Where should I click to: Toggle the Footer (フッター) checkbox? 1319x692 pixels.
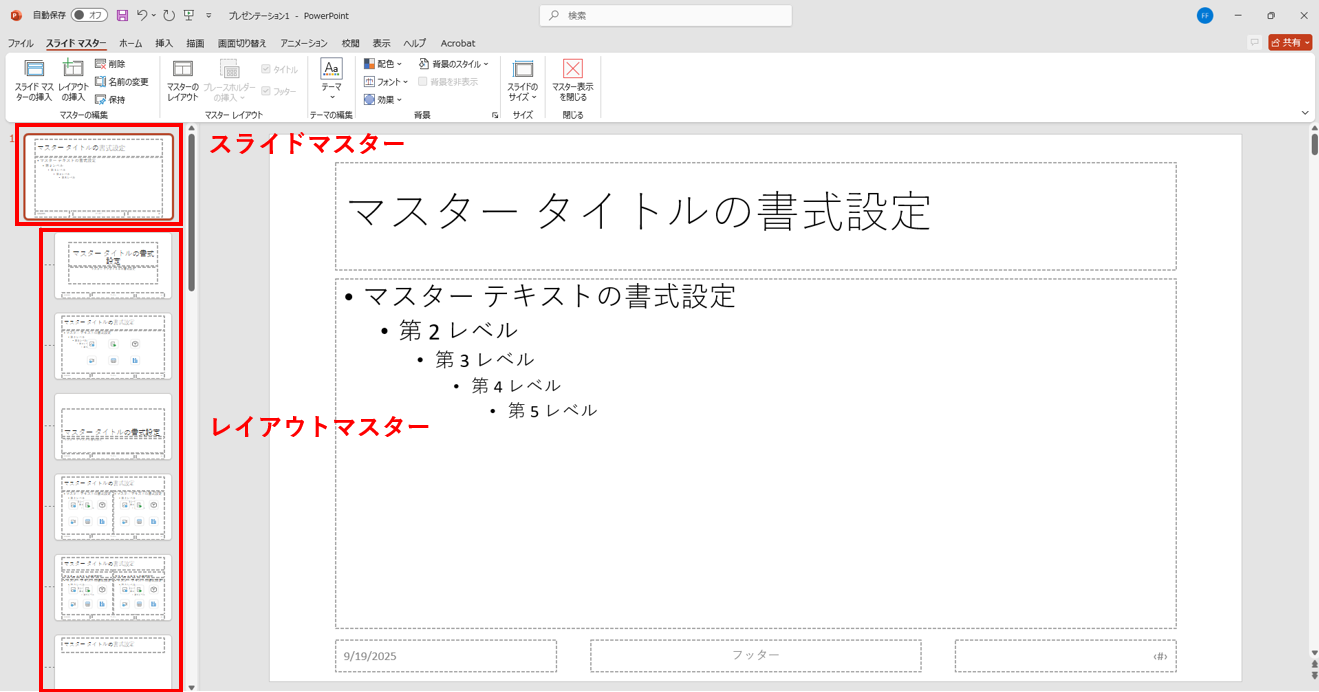click(x=266, y=91)
